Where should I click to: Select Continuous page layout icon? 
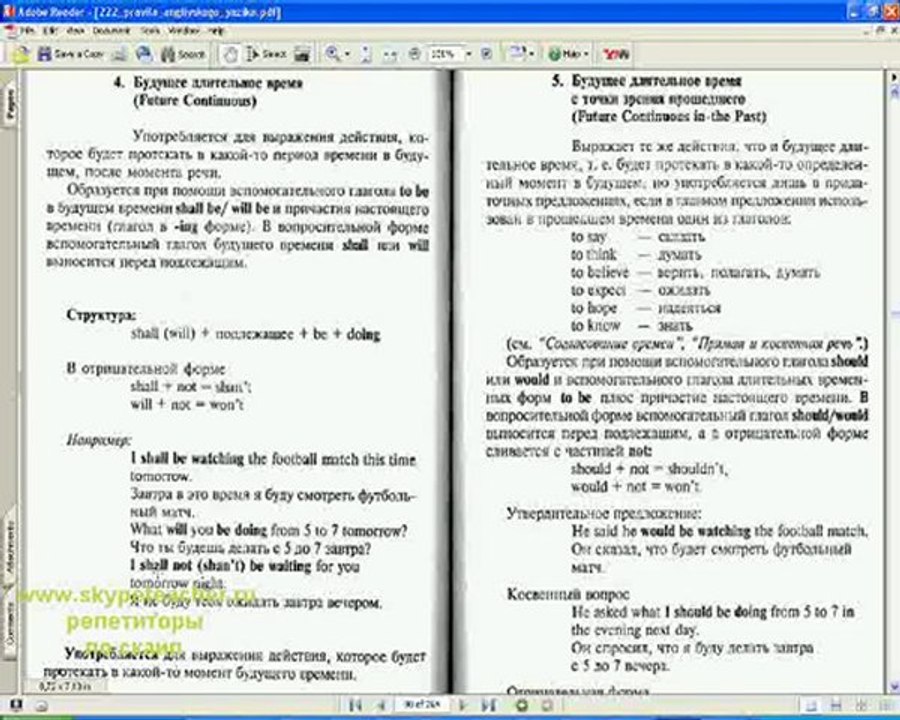pos(836,705)
